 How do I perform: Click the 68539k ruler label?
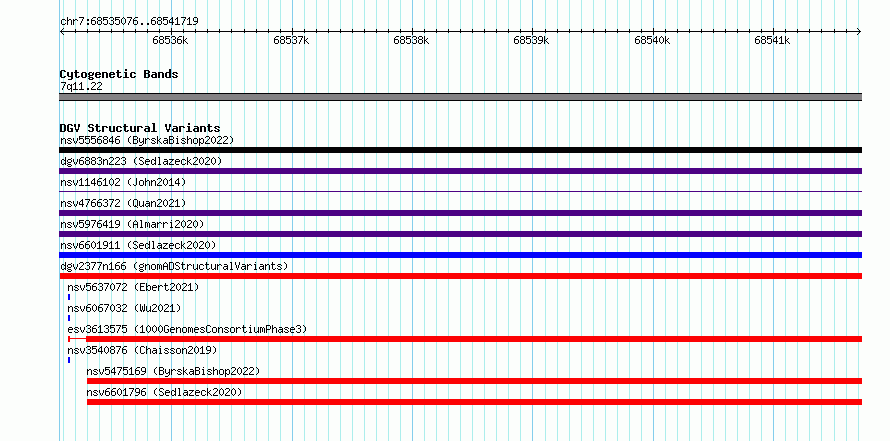(531, 40)
